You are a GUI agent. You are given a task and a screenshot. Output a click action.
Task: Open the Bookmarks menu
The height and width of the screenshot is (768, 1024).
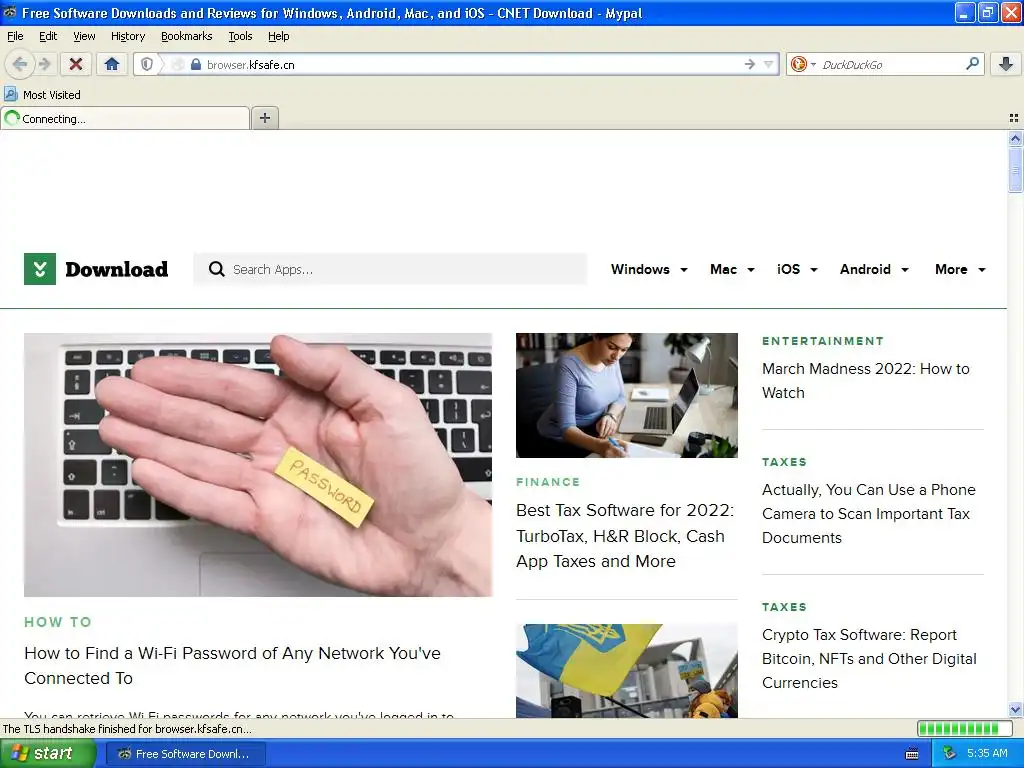[x=186, y=36]
